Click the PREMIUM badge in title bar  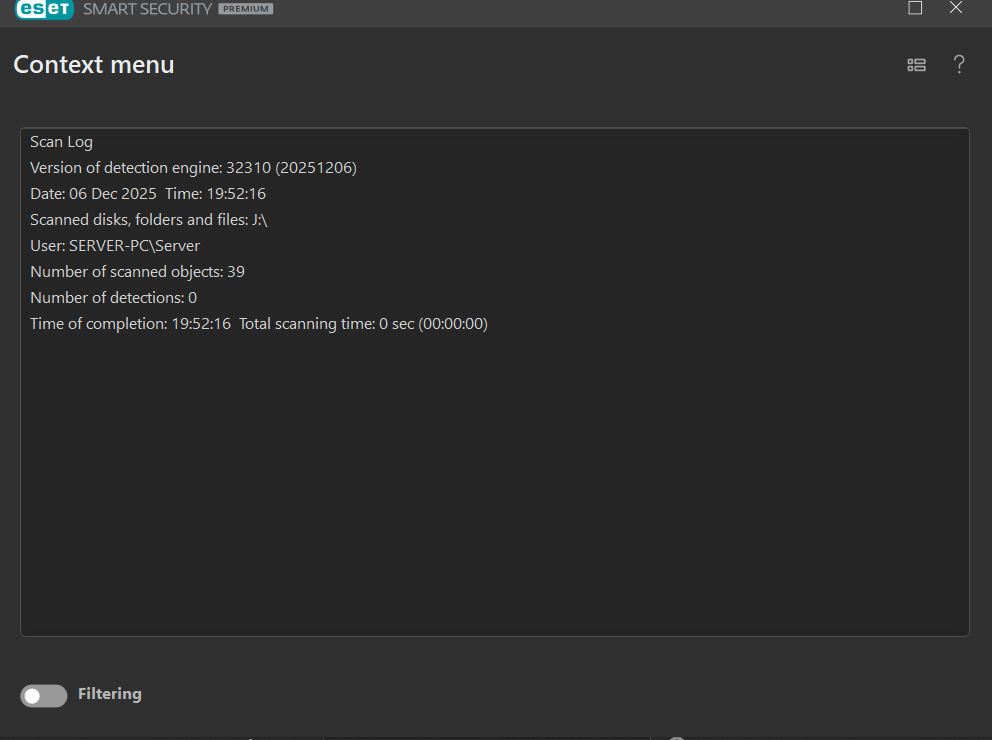(245, 9)
